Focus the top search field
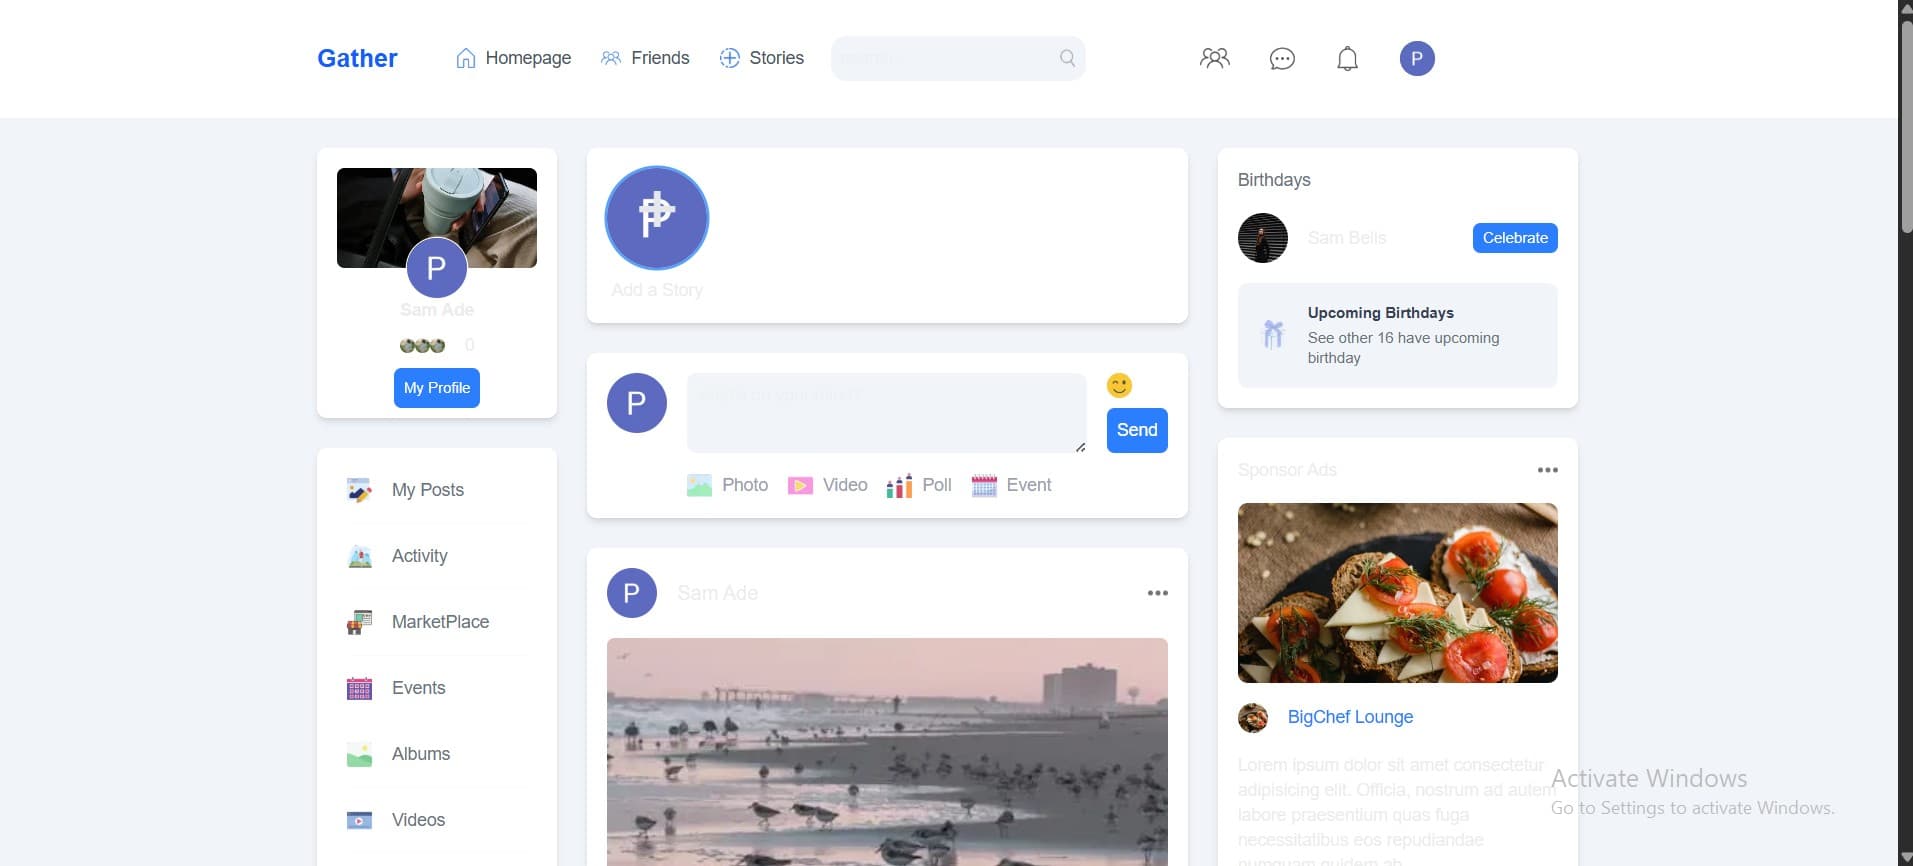 958,58
